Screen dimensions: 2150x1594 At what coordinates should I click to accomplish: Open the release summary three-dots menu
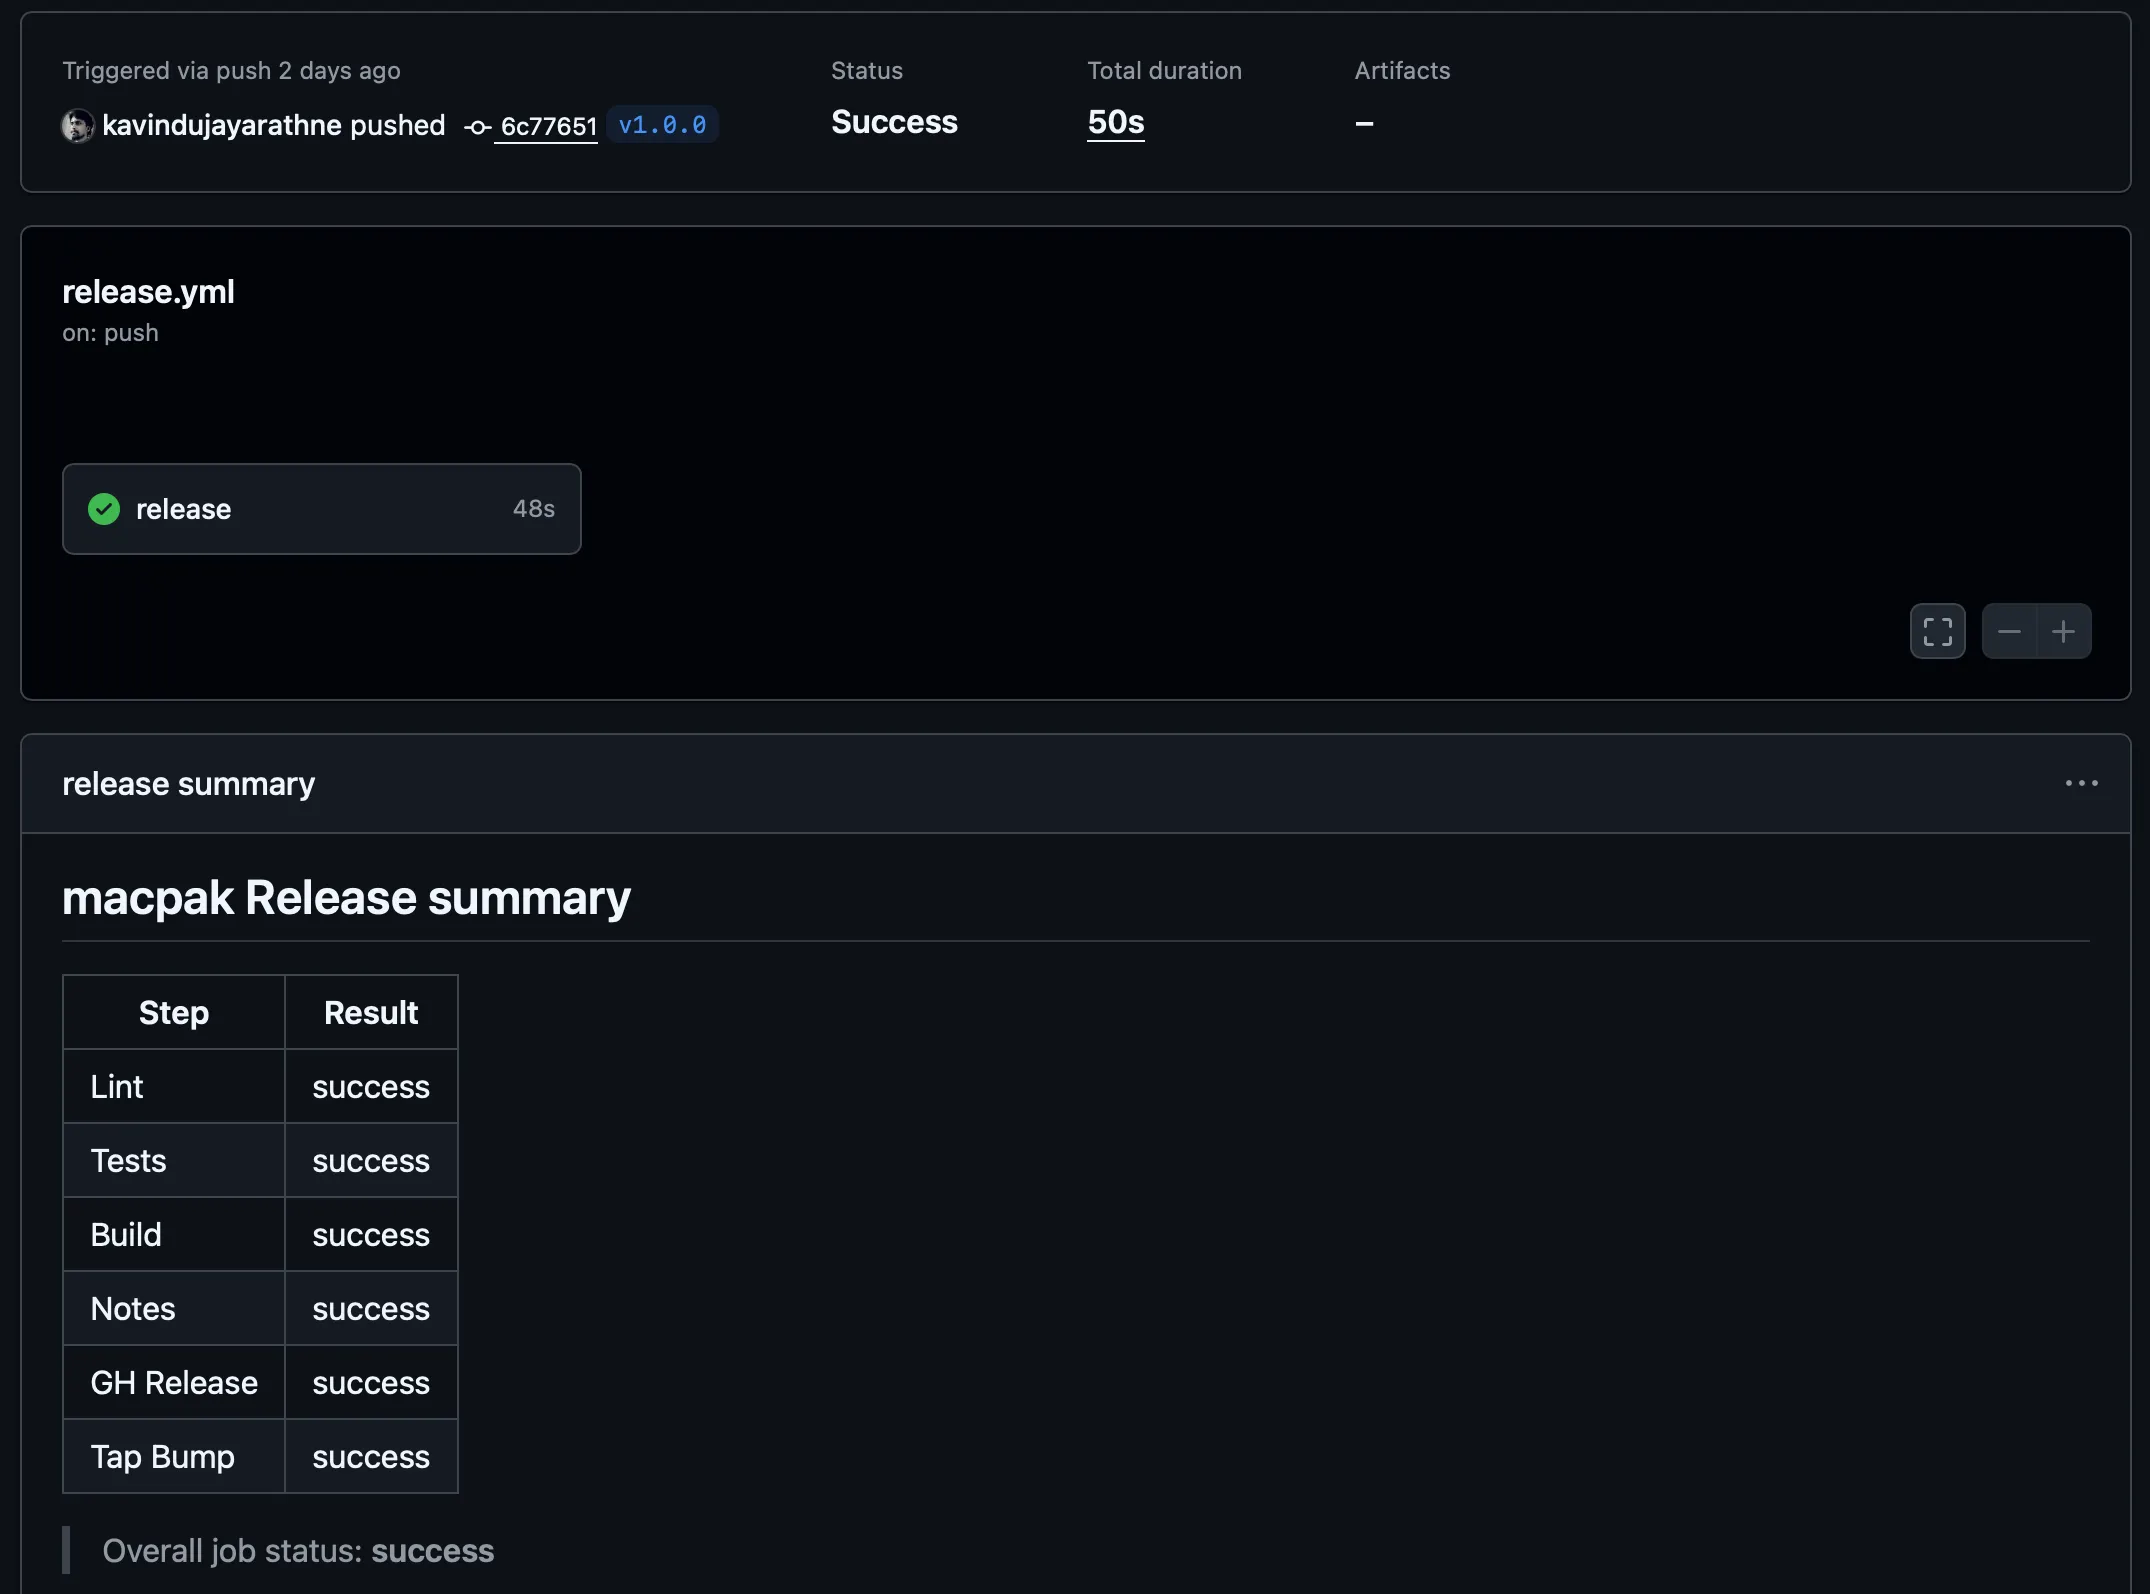coord(2081,783)
